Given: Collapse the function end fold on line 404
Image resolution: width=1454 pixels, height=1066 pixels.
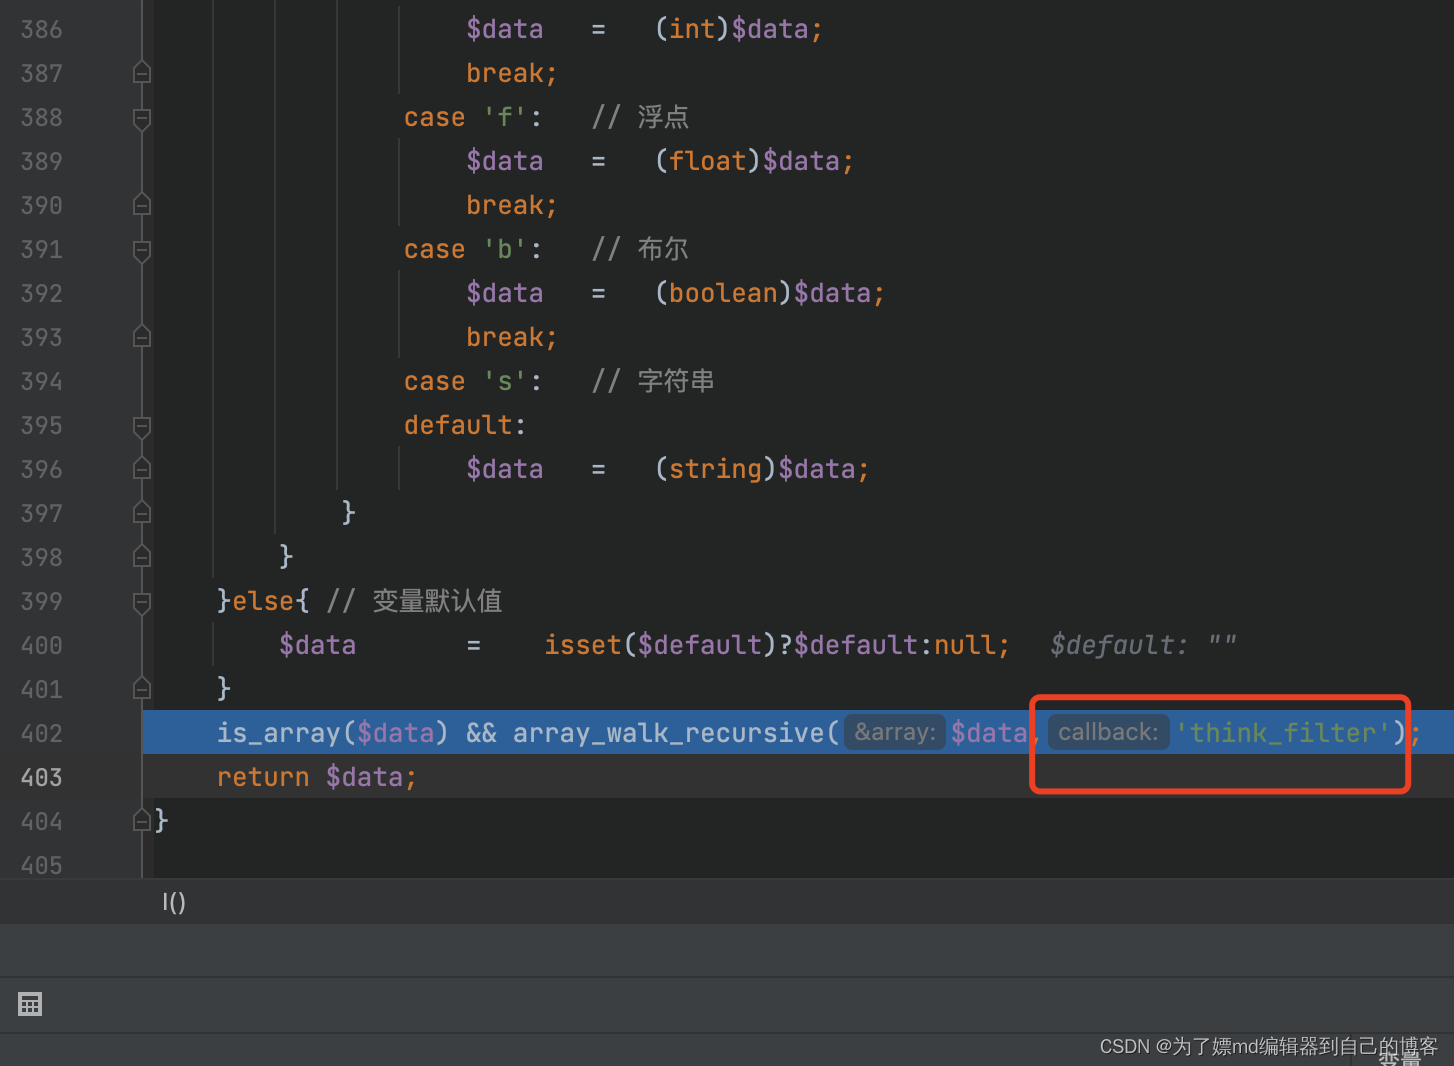Looking at the screenshot, I should (x=142, y=821).
